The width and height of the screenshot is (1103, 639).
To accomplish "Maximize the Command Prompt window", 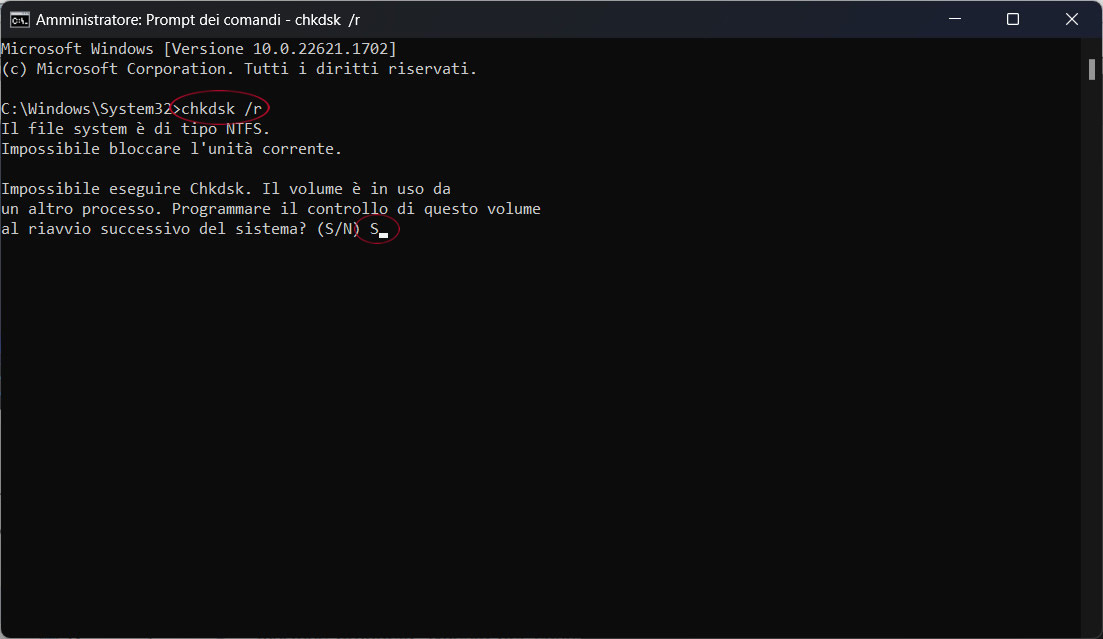I will [1013, 19].
